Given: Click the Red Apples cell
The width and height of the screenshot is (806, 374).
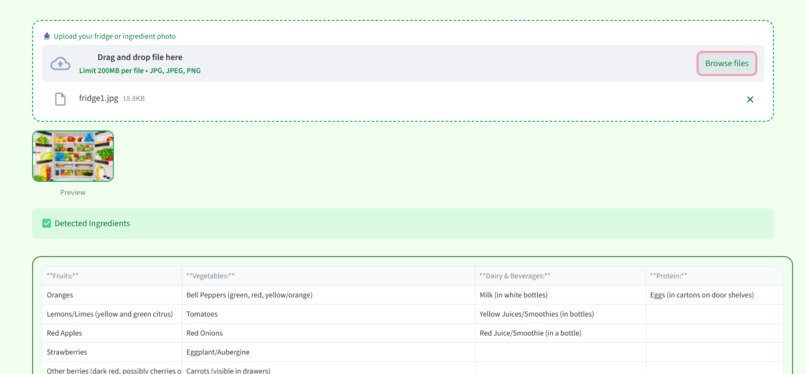Looking at the screenshot, I should point(112,333).
